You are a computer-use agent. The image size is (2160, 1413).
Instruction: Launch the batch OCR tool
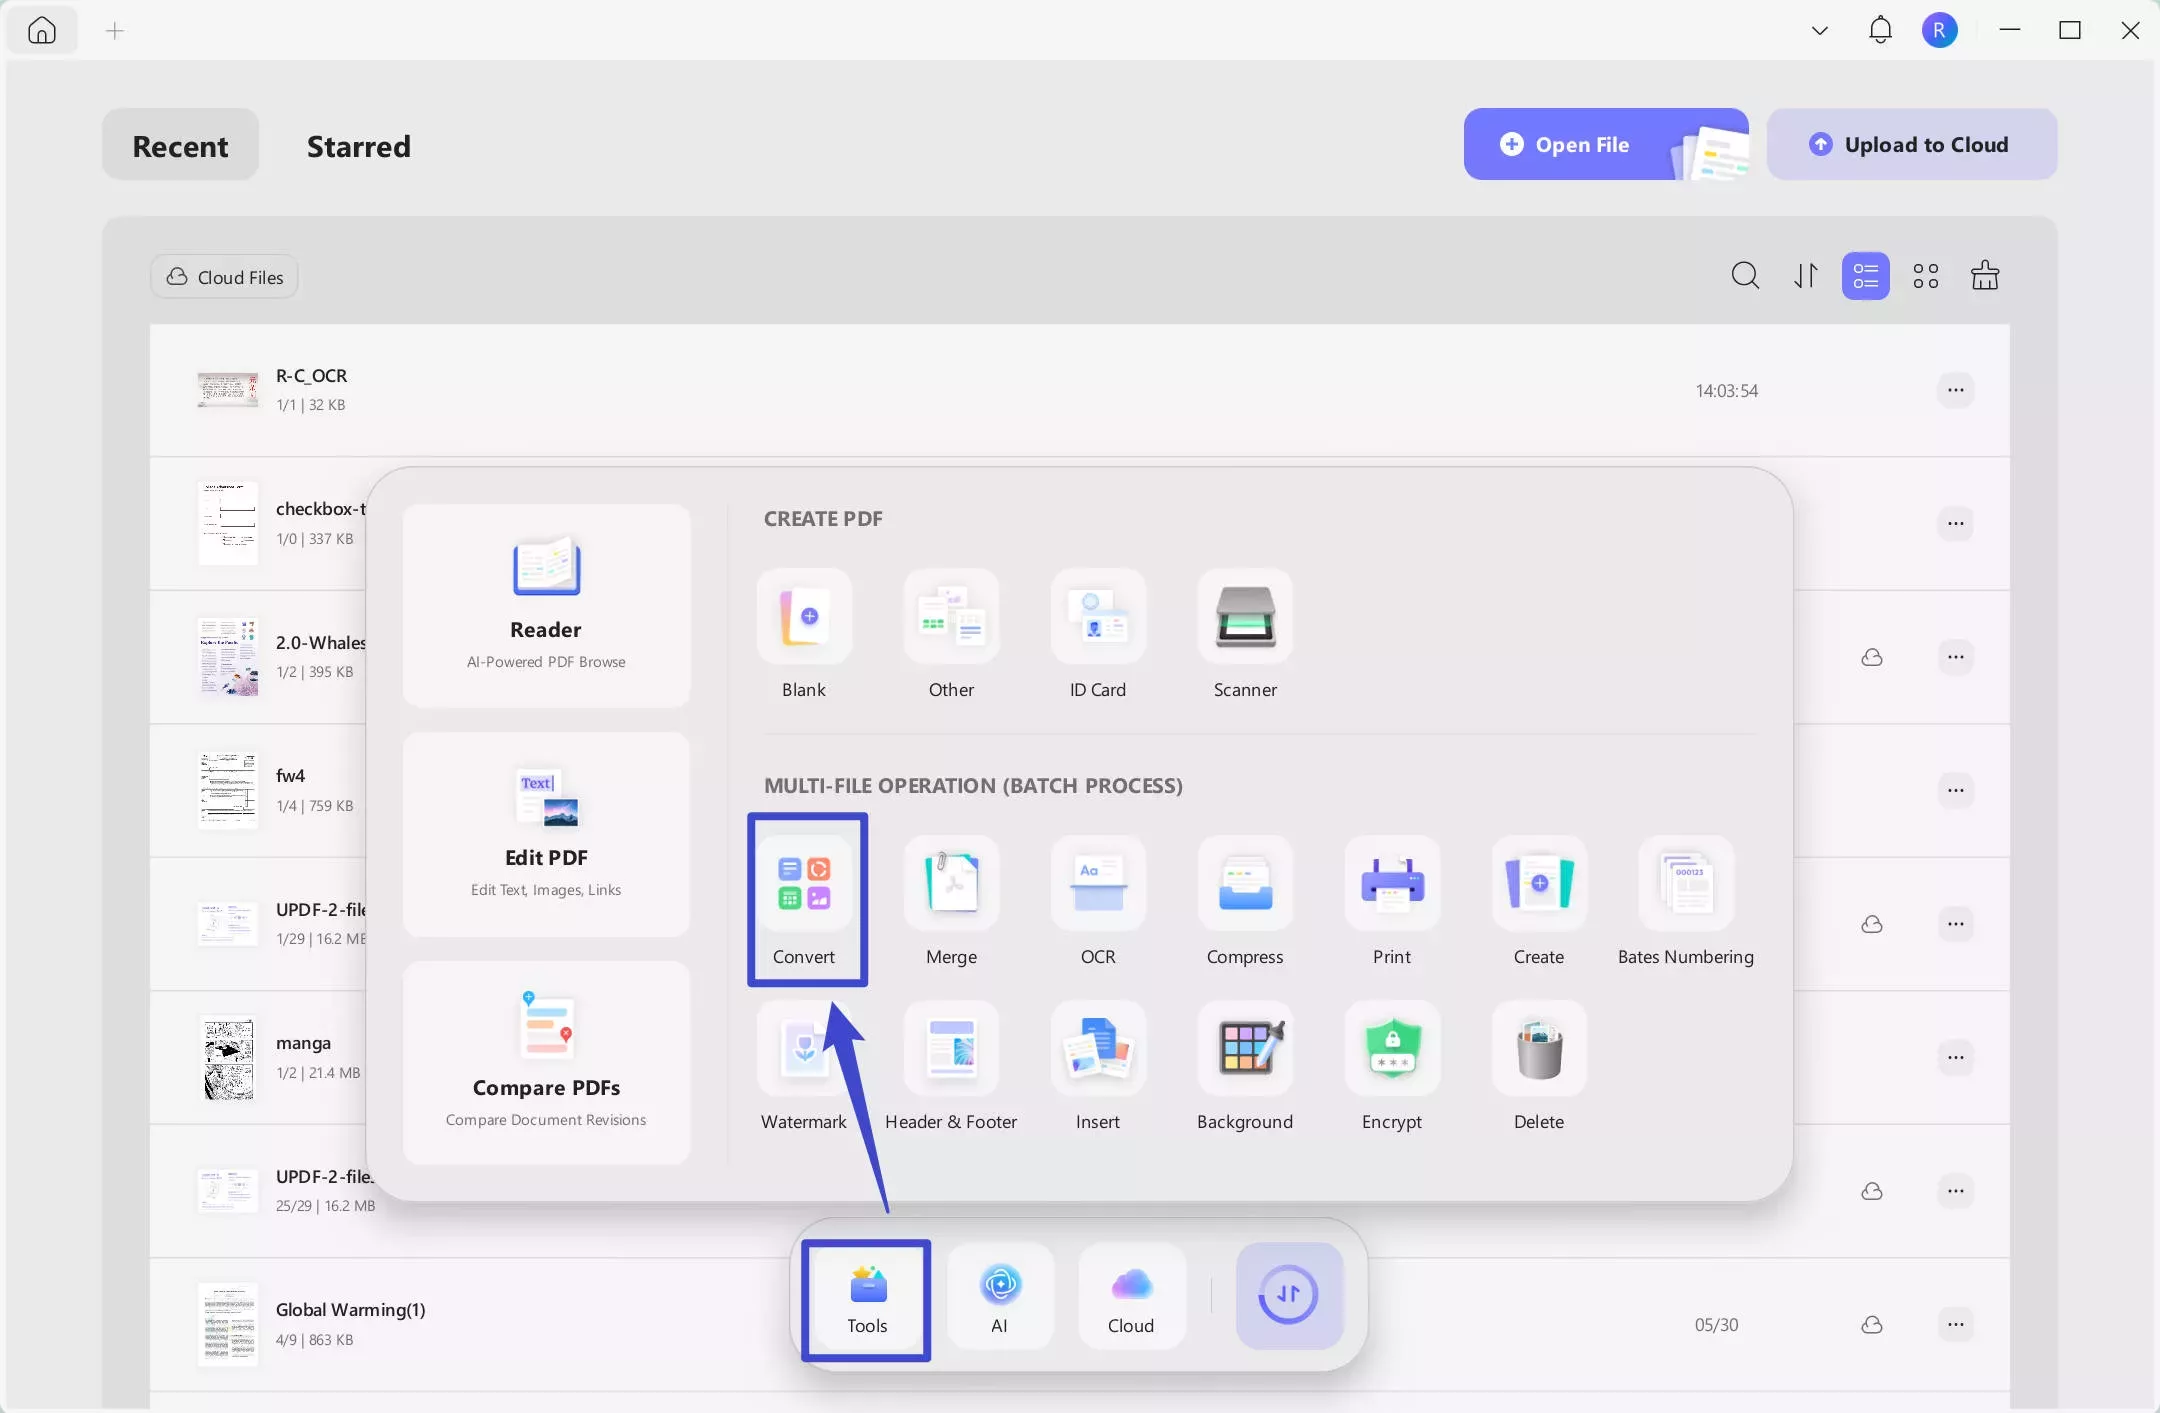tap(1098, 886)
